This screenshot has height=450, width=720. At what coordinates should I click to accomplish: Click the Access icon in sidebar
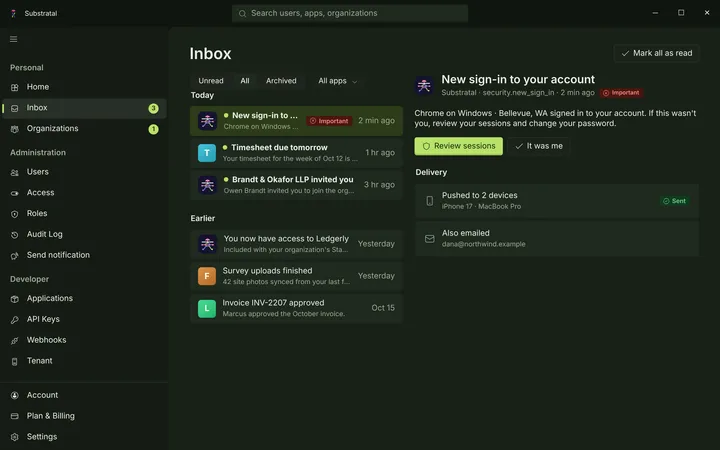click(x=15, y=193)
